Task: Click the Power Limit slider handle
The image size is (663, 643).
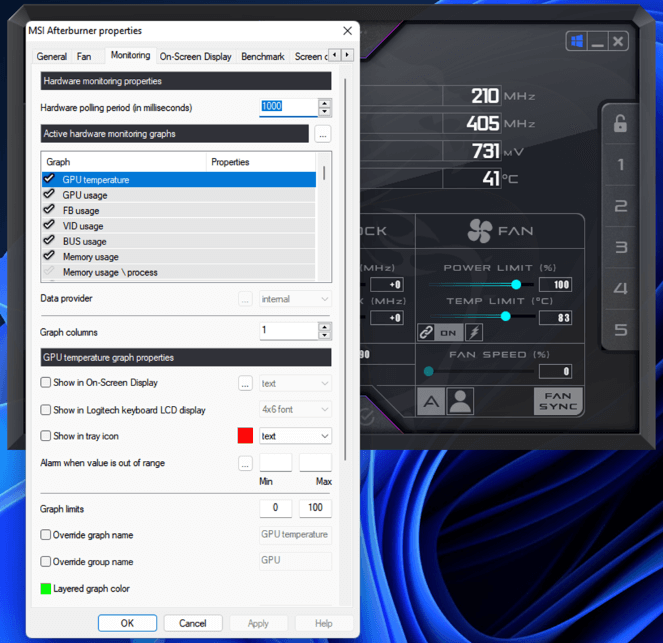Action: tap(516, 285)
